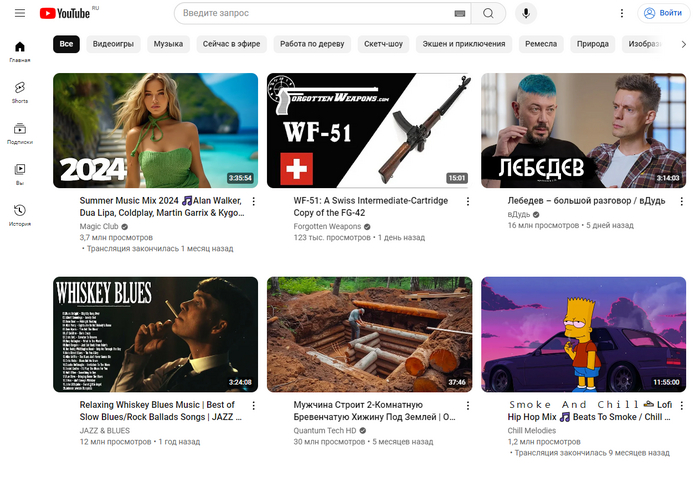Start voice search with the microphone
This screenshot has height=482, width=700.
526,13
